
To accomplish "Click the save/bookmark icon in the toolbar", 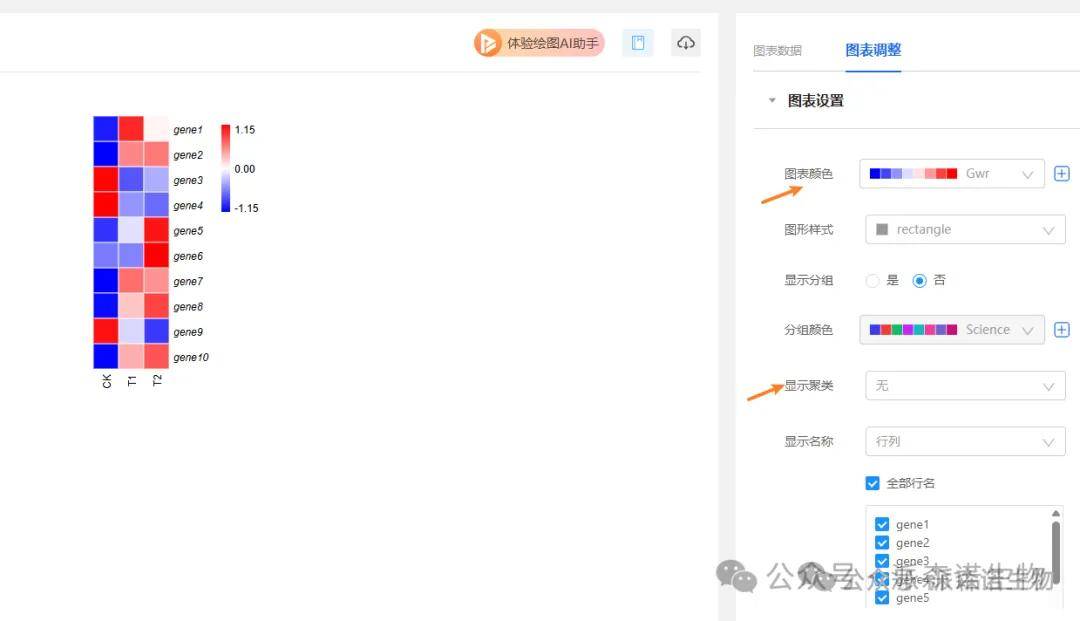I will [637, 43].
